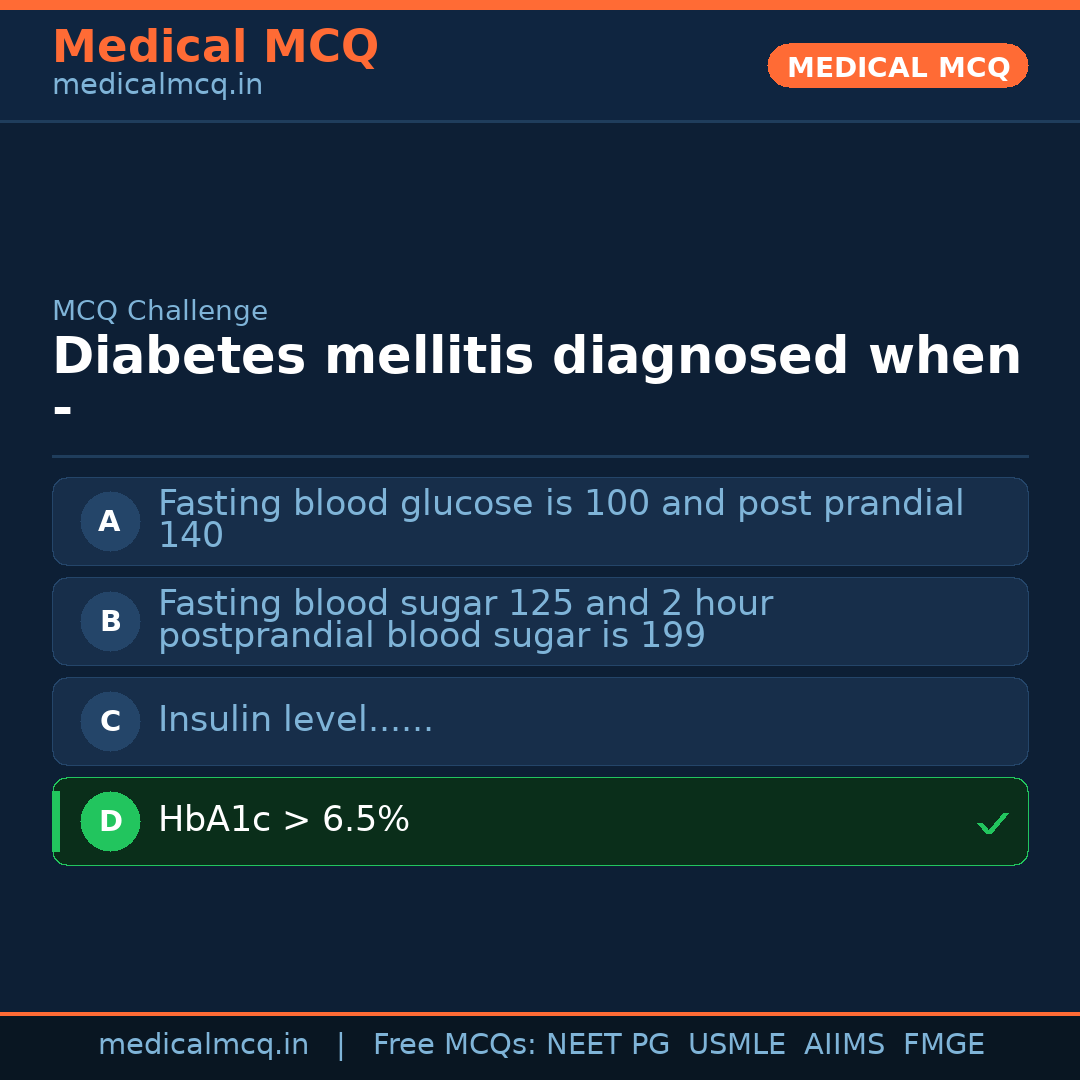Select the option B letter circle

coord(110,621)
